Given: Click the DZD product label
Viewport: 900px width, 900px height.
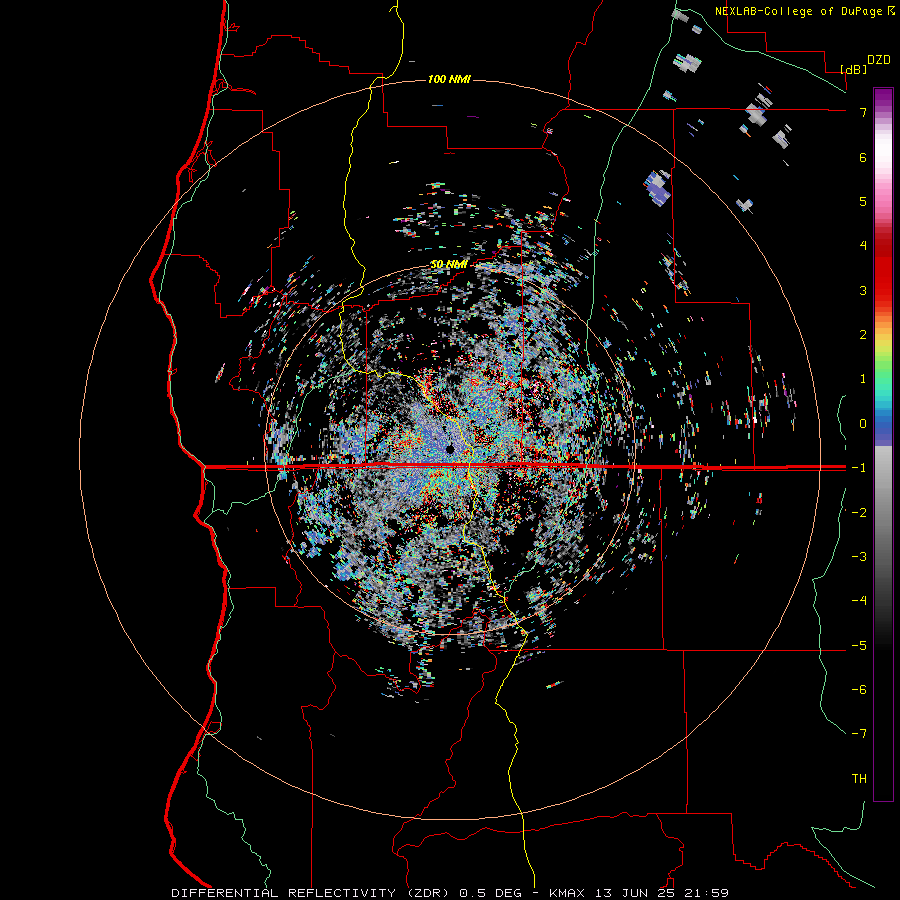Looking at the screenshot, I should coord(878,60).
